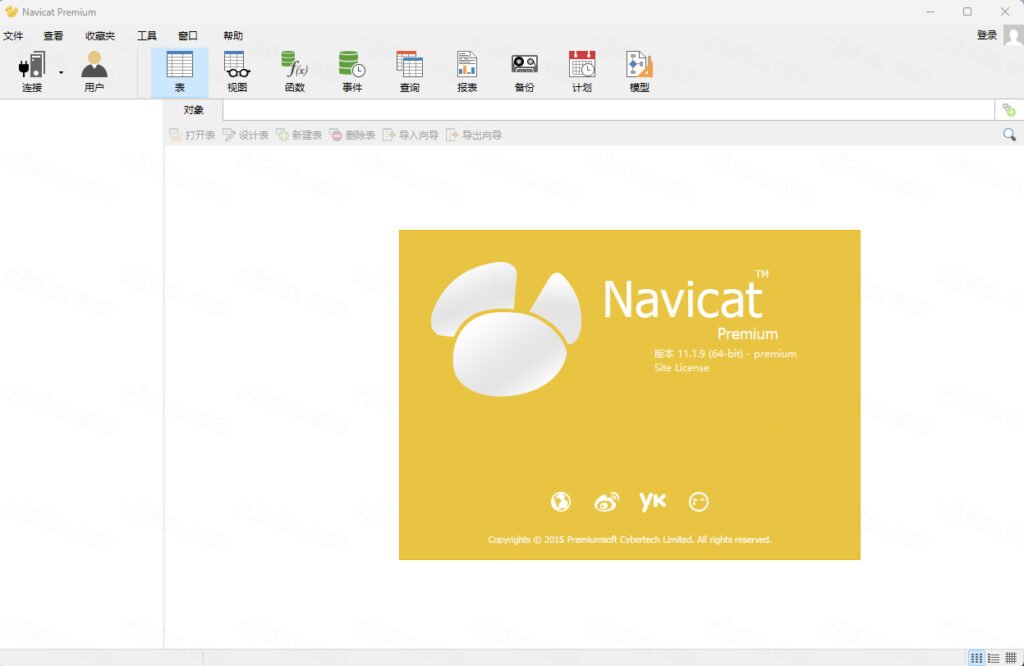Viewport: 1024px width, 666px height.
Task: Click the version 11.1.9 (64-bit) text
Action: (x=725, y=353)
